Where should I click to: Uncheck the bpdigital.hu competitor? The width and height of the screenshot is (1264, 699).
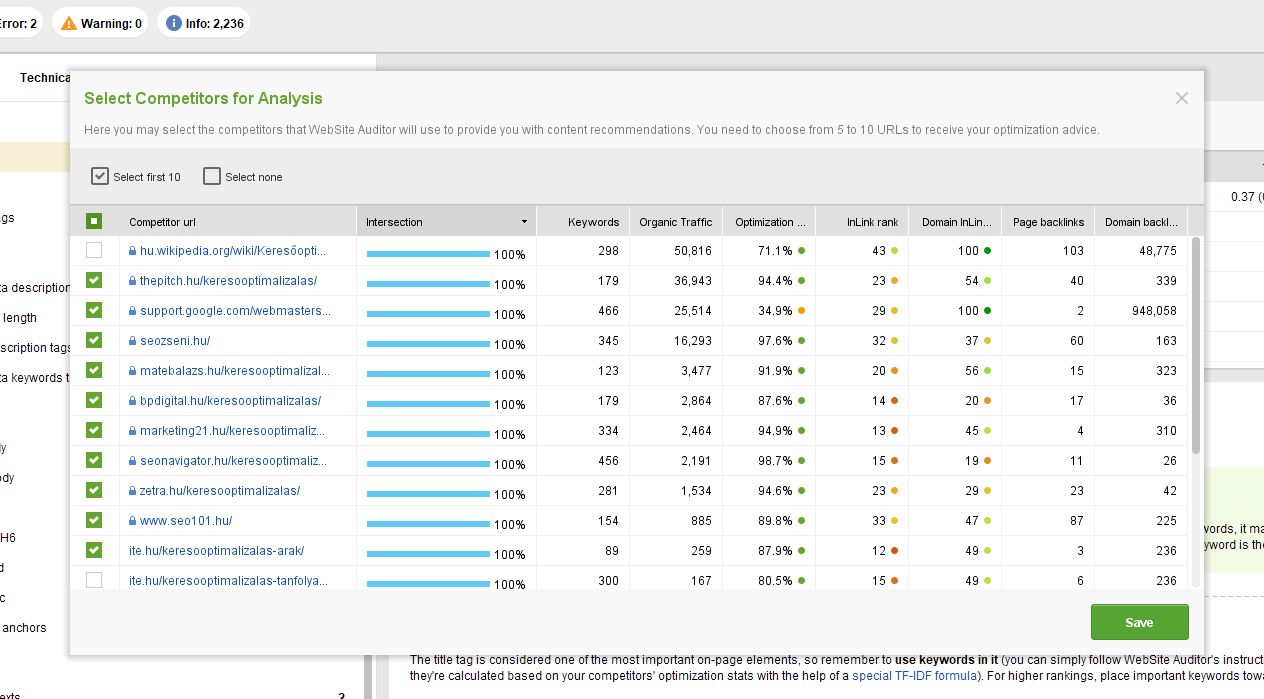coord(94,400)
